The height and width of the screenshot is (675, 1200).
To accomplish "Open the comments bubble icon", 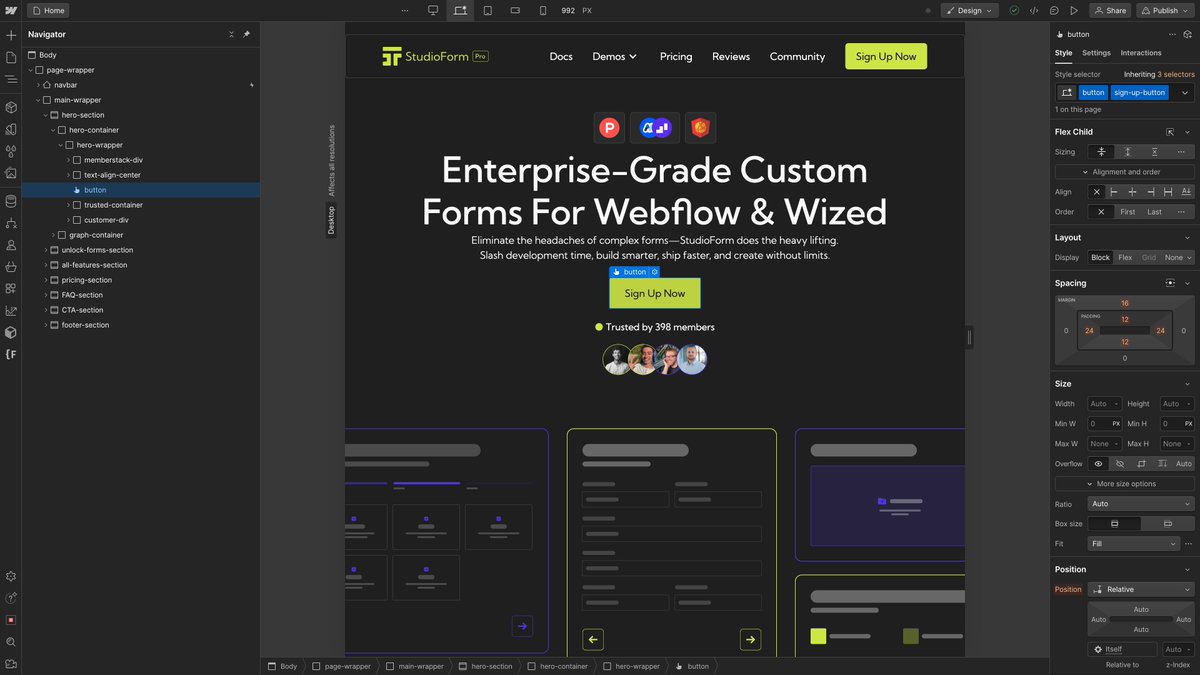I will (x=1054, y=10).
